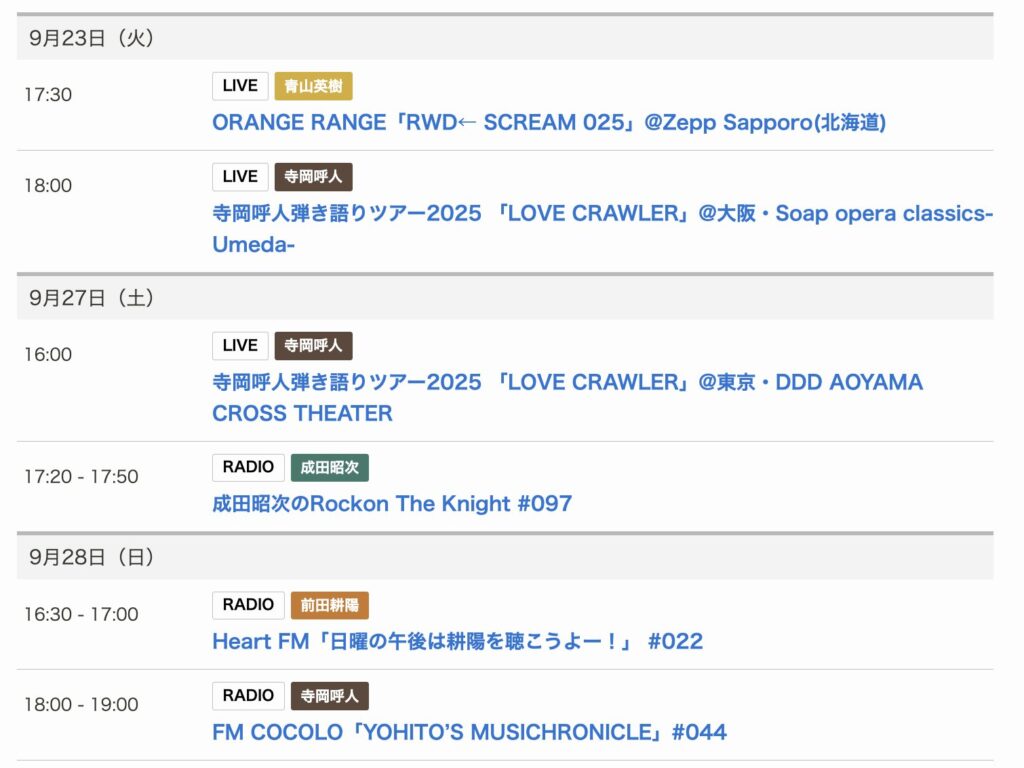Open 成田昭次のRockon The Knight #097 link
Image resolution: width=1024 pixels, height=768 pixels.
392,504
